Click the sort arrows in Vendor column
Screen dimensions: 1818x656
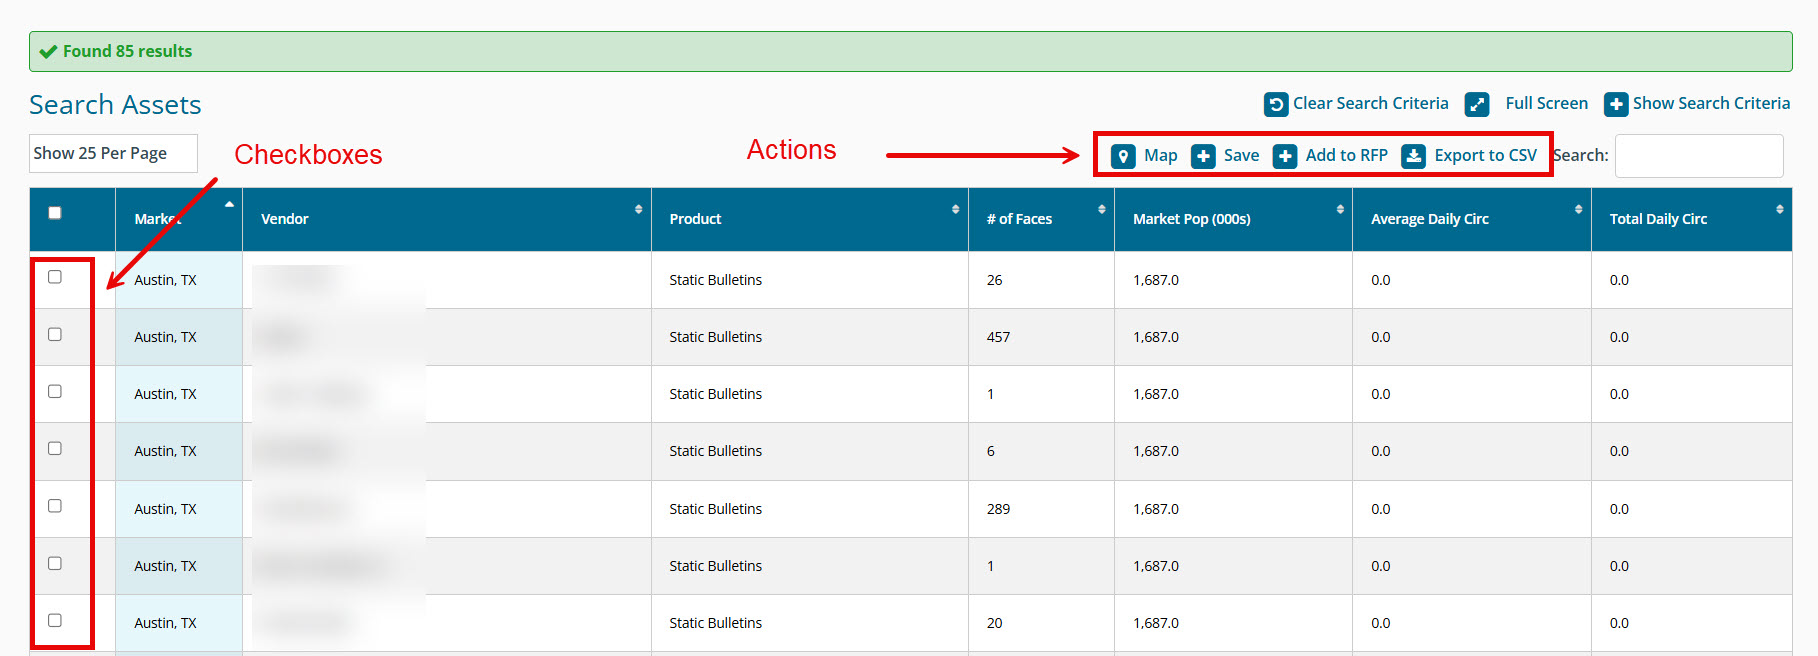[638, 209]
